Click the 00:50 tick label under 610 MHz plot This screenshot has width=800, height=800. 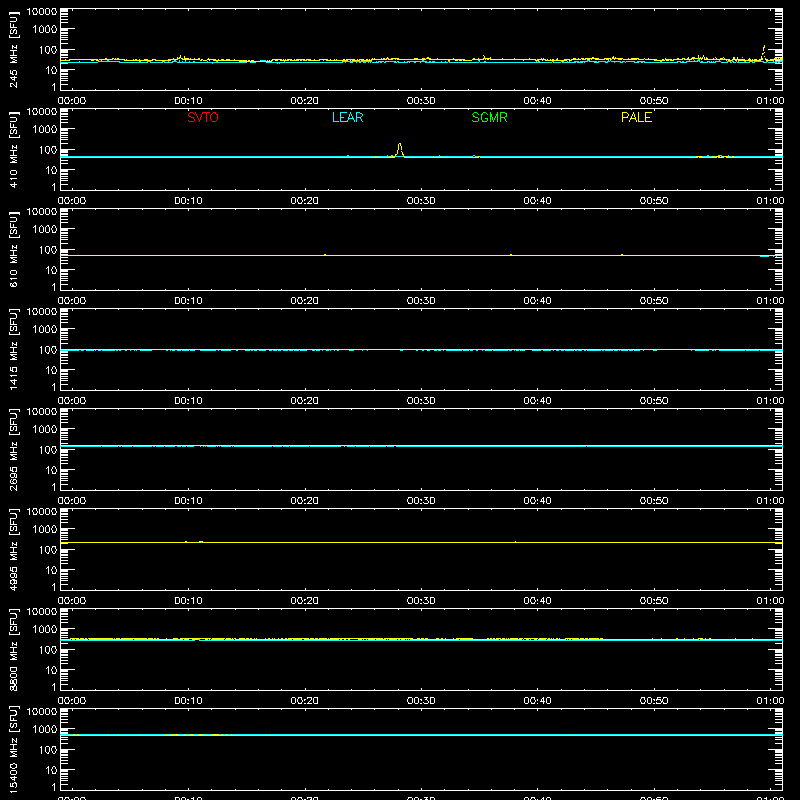coord(654,301)
